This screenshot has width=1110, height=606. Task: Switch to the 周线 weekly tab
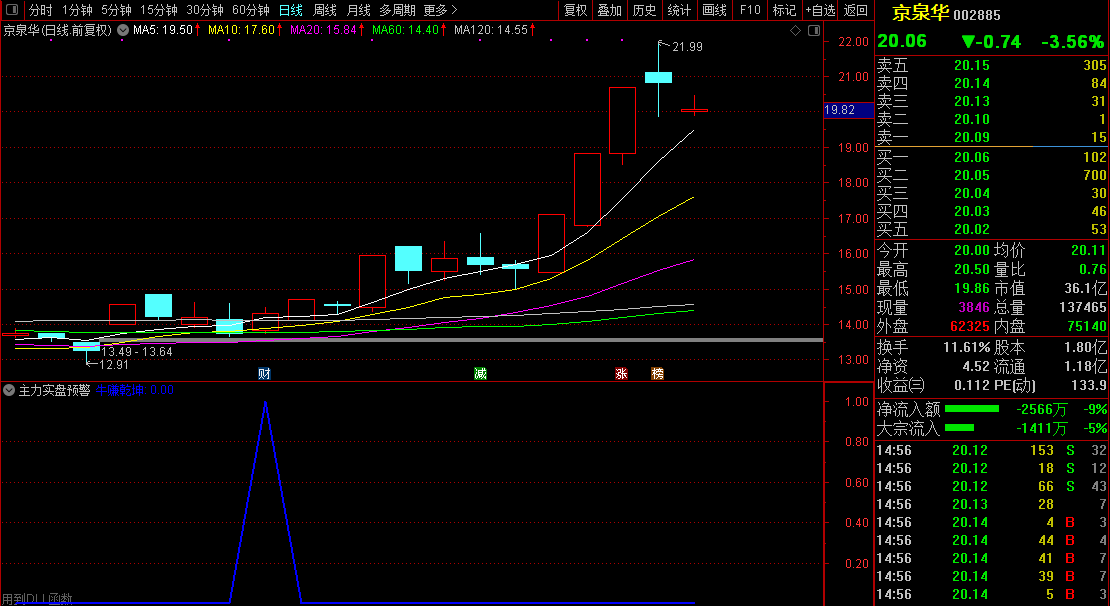pyautogui.click(x=325, y=10)
